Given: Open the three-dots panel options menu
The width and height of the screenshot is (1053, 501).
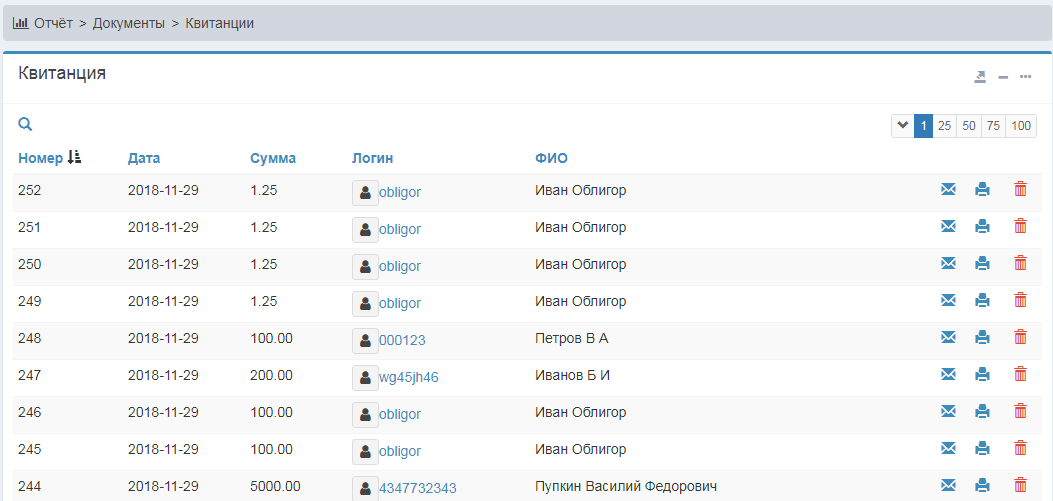Looking at the screenshot, I should (x=1025, y=77).
